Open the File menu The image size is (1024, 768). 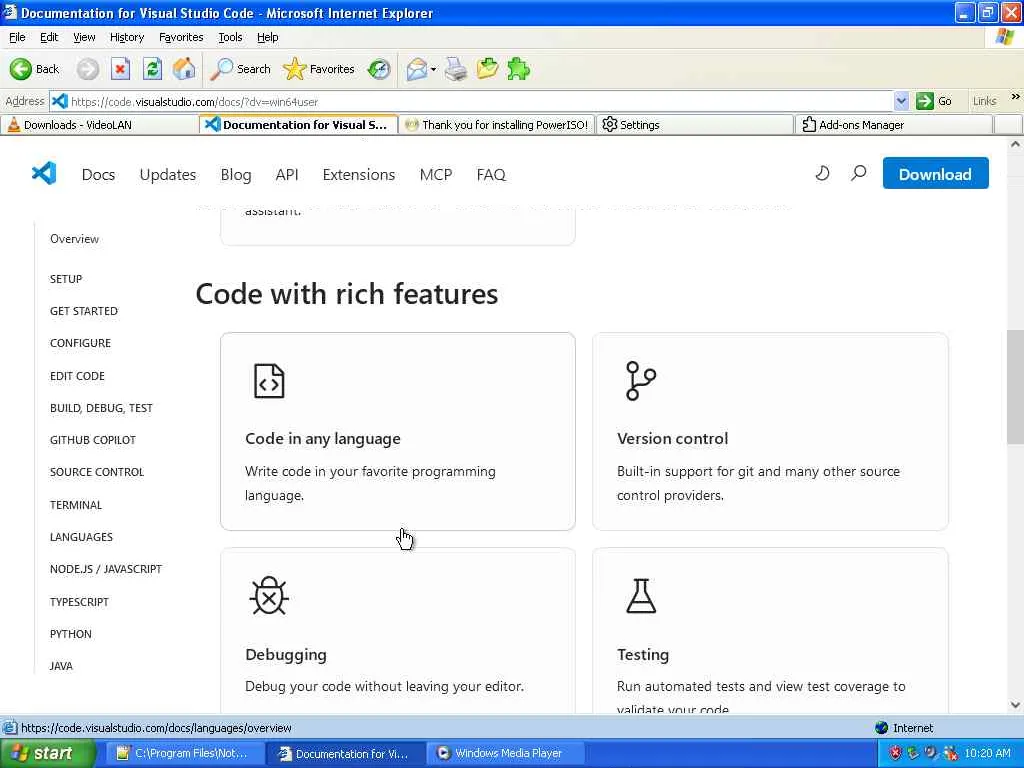17,37
